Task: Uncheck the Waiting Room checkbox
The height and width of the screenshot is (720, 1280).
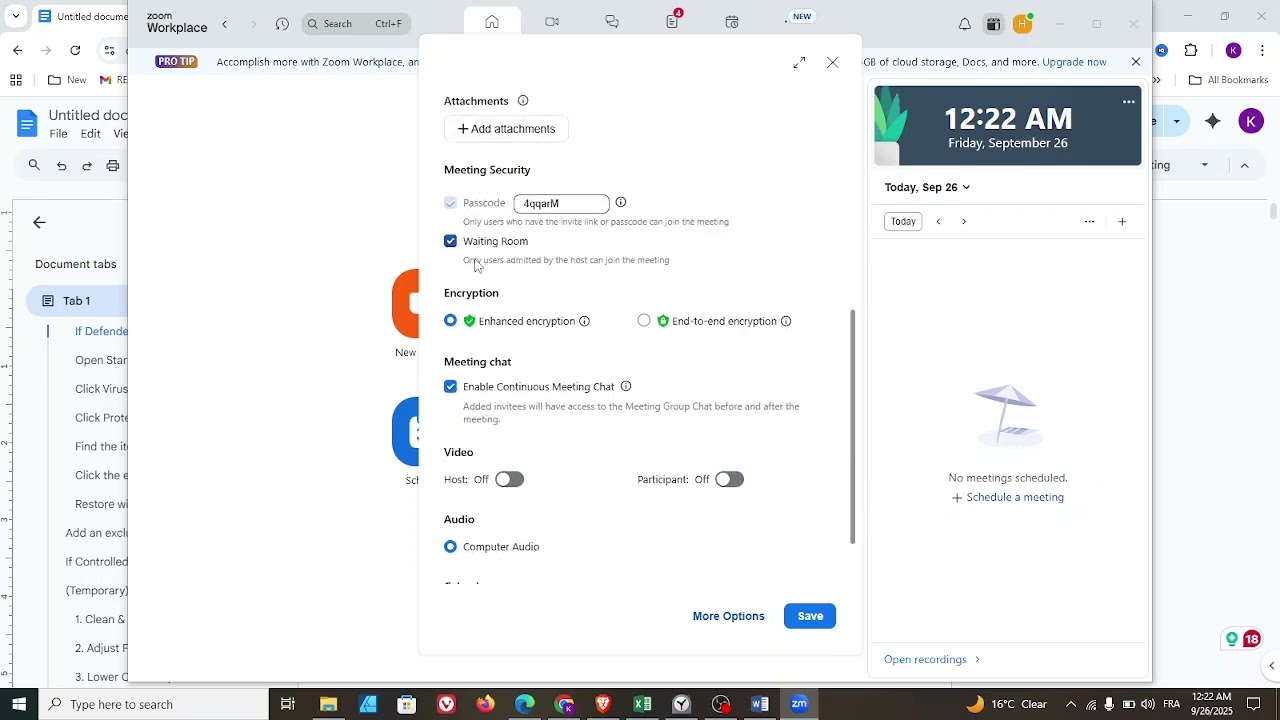Action: point(451,241)
